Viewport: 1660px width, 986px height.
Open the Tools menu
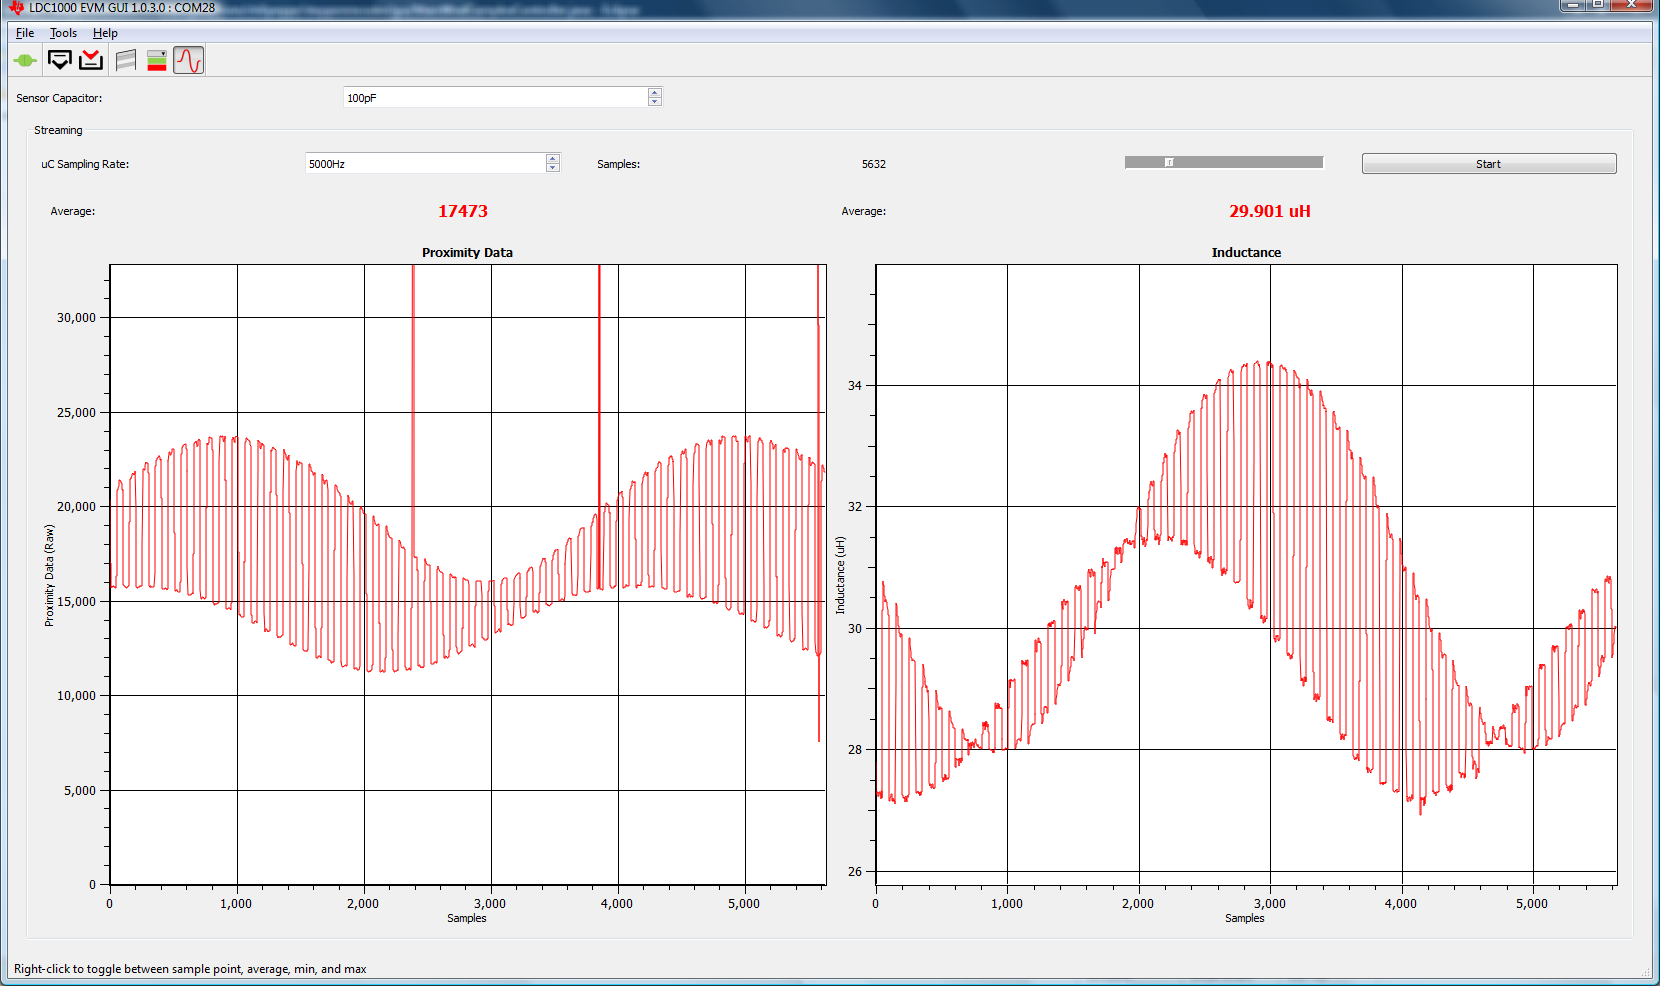tap(63, 33)
